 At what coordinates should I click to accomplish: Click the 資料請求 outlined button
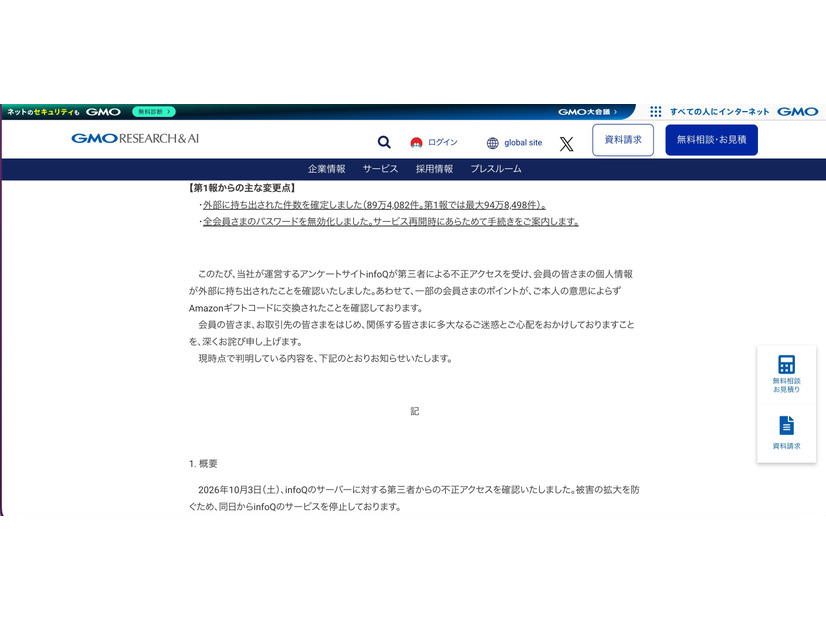(x=623, y=140)
